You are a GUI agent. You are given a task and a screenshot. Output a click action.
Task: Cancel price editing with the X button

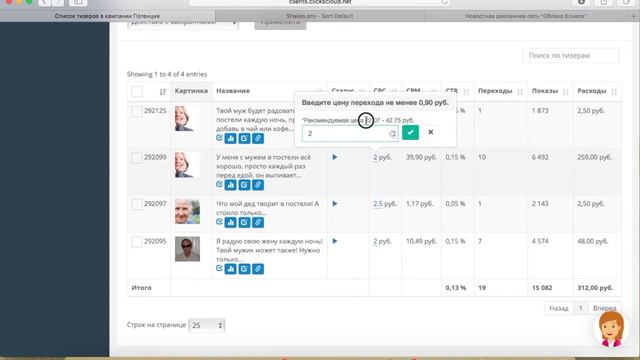coord(431,133)
